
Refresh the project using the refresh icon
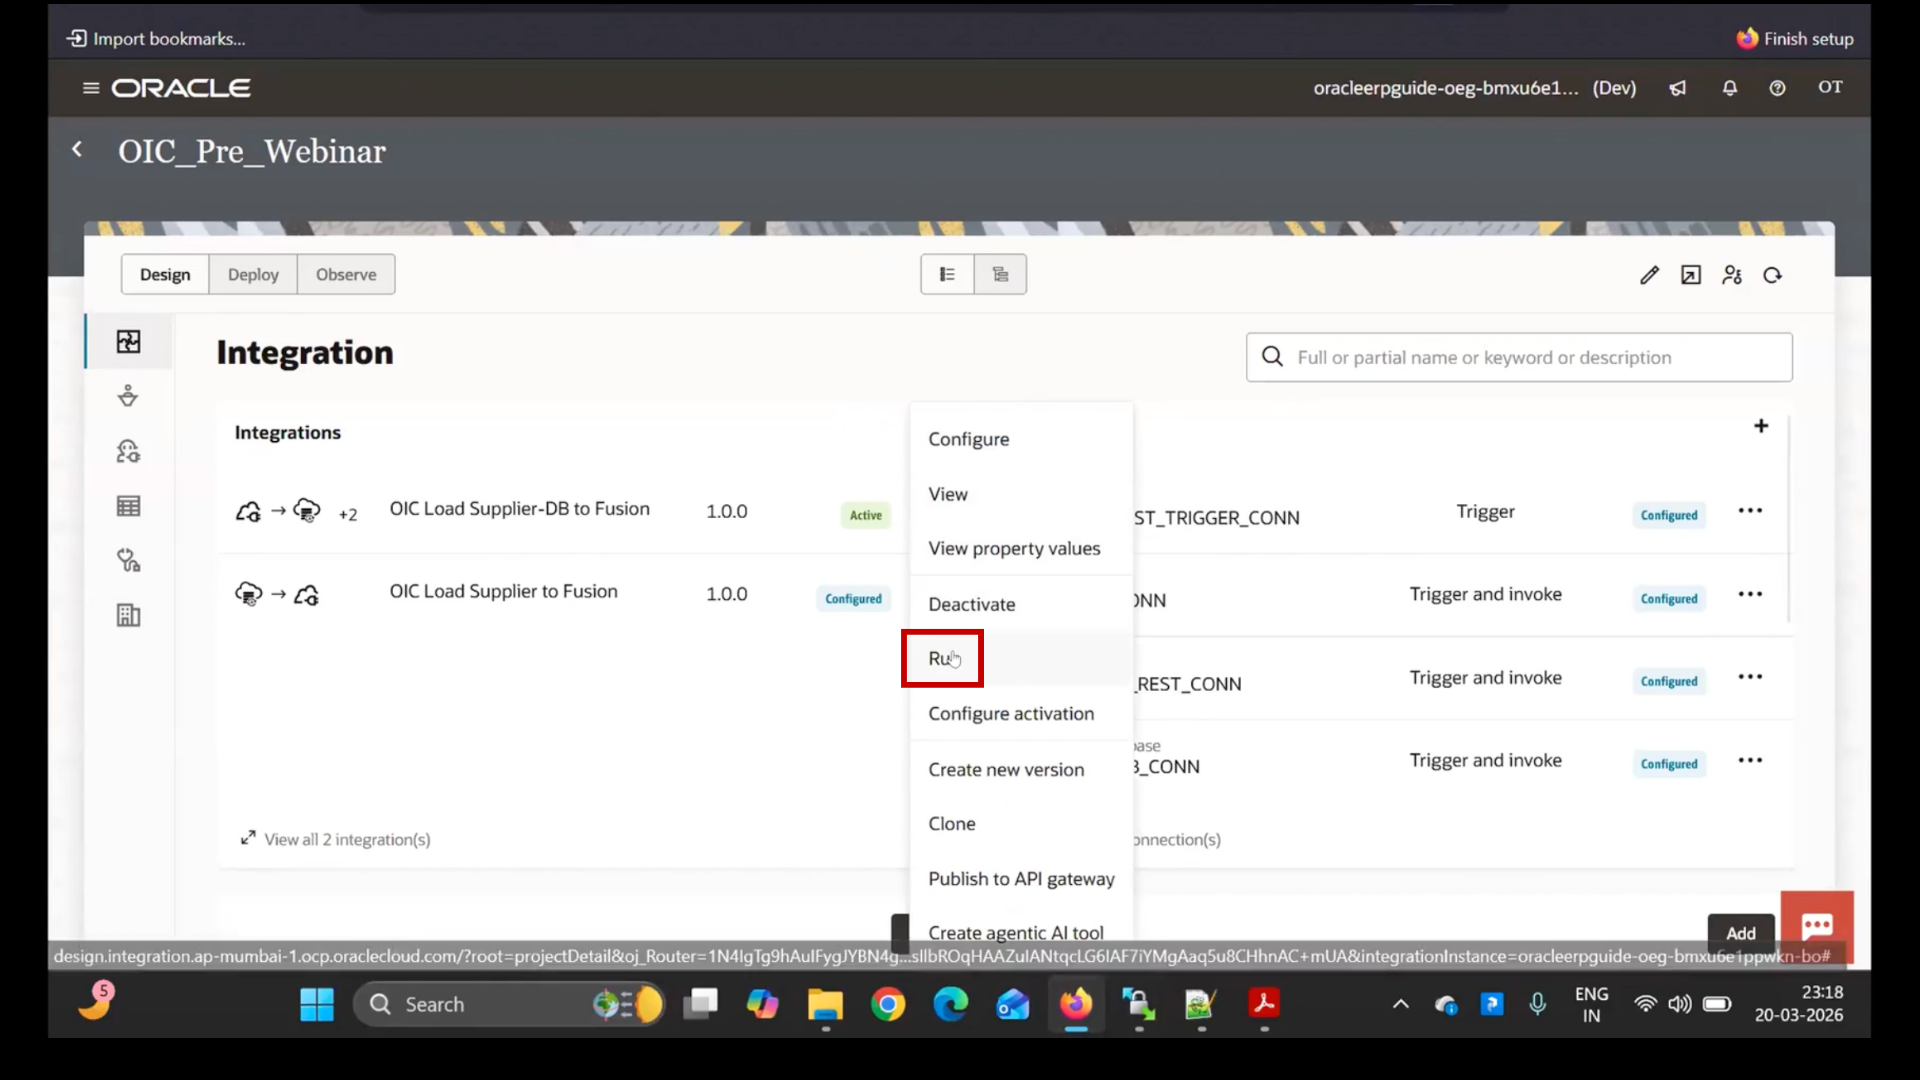coord(1772,274)
